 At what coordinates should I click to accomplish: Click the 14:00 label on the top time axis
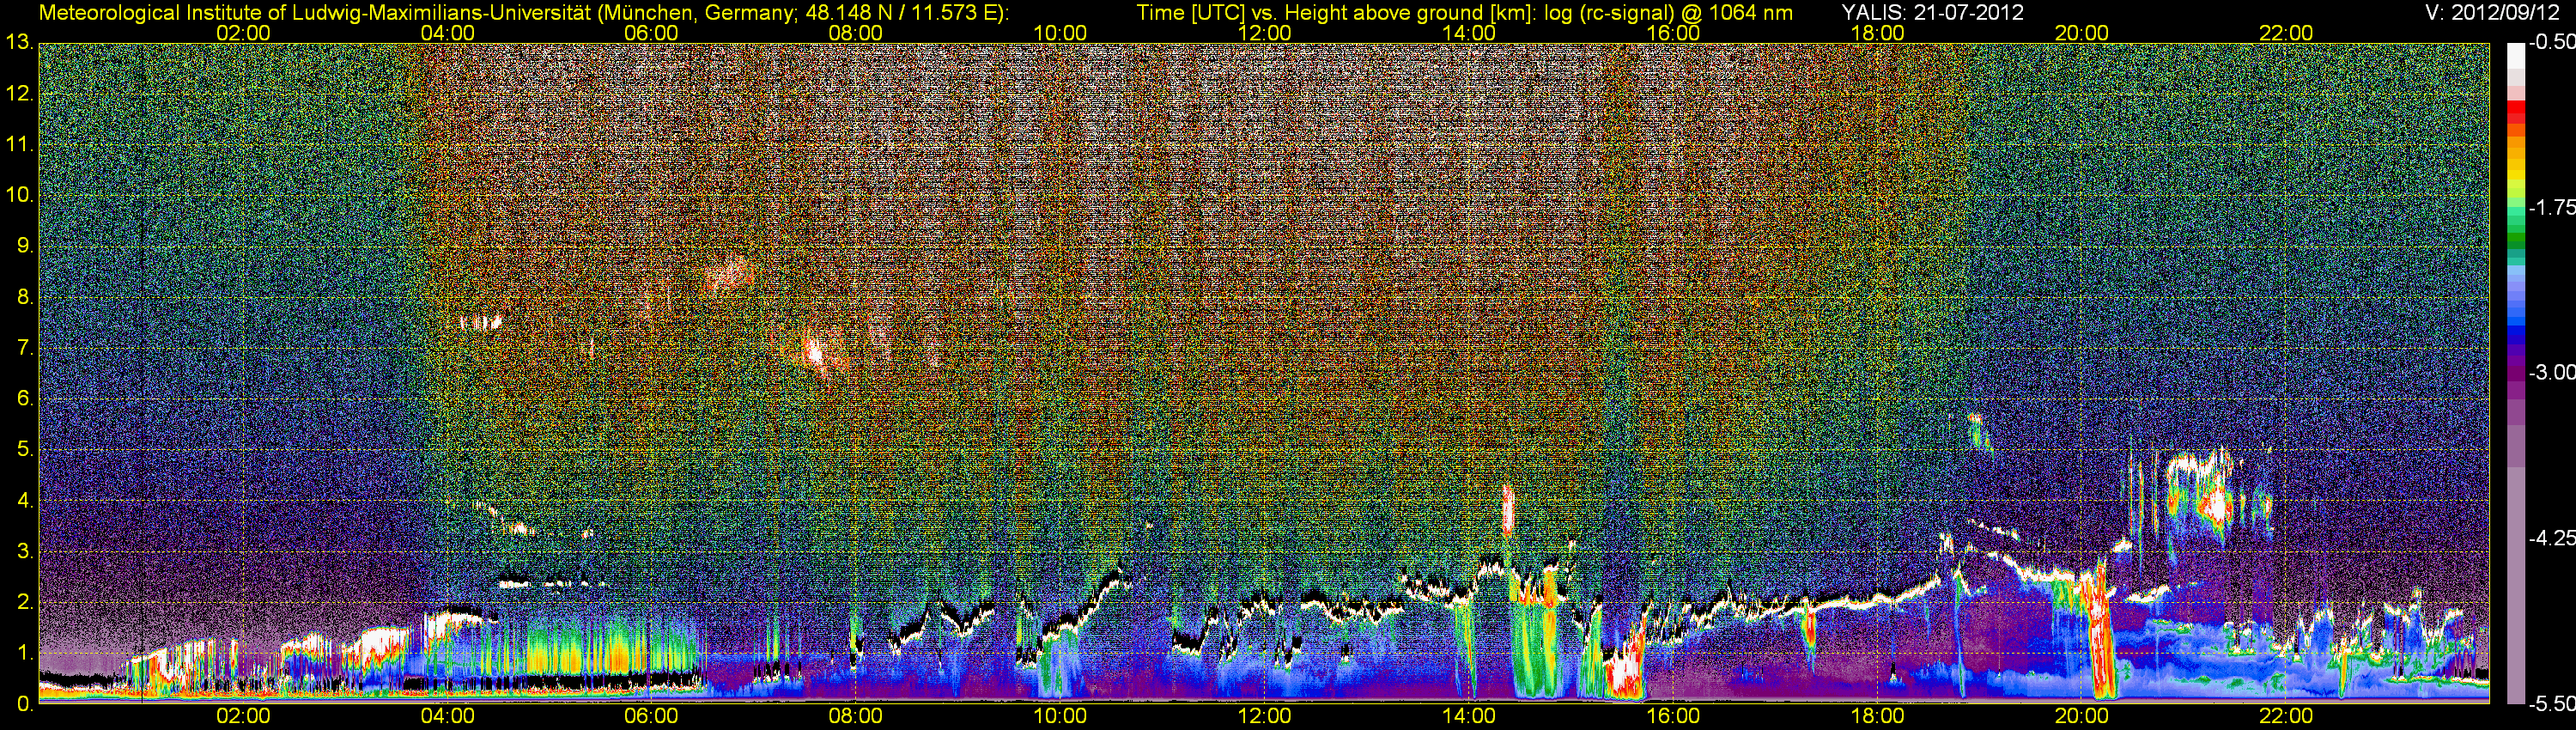click(1469, 33)
